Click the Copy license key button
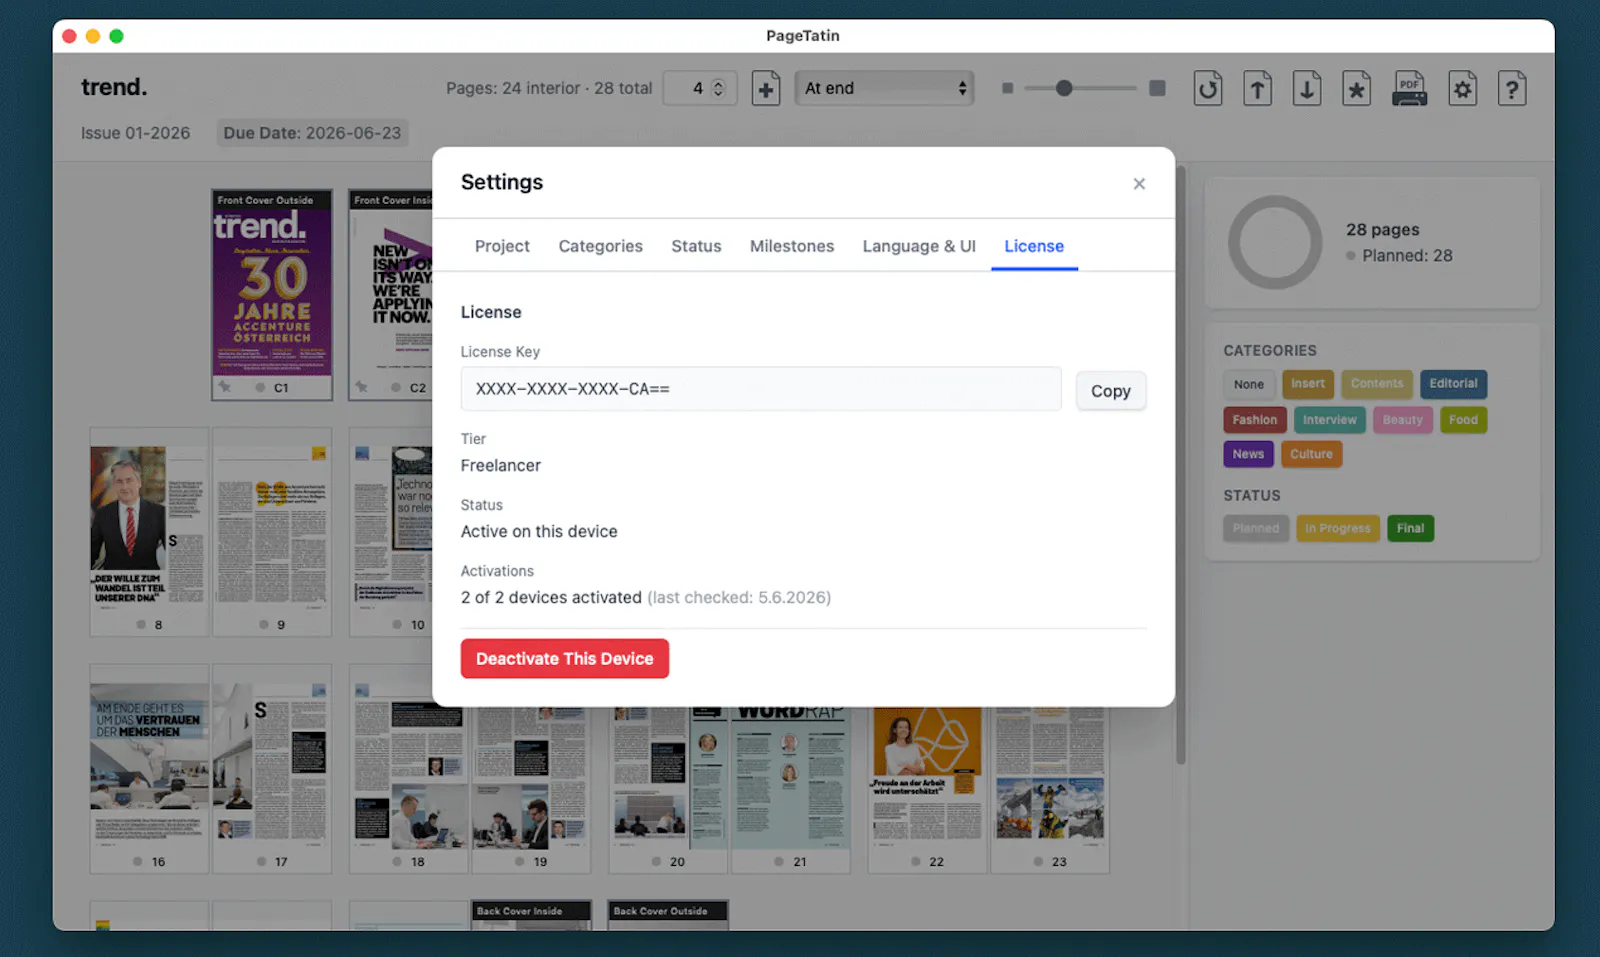Screen dimensions: 1600x957 tap(1111, 391)
